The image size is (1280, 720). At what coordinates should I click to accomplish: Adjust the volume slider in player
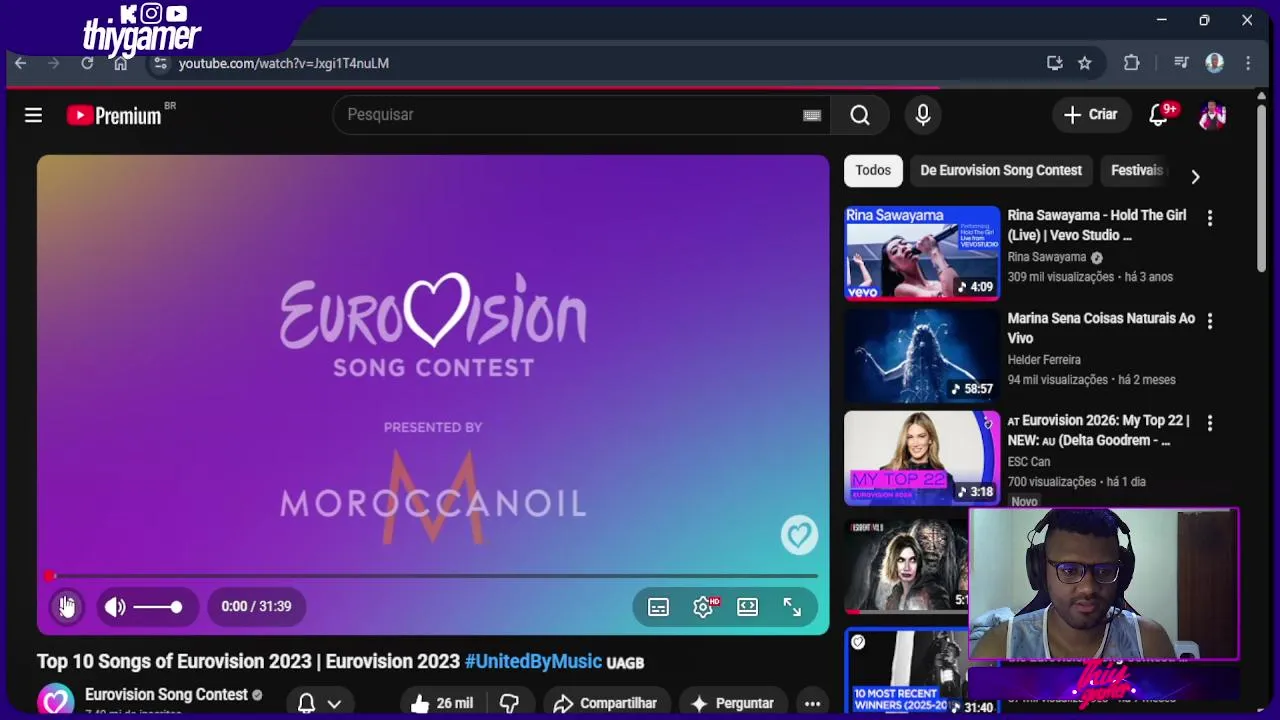pos(157,606)
